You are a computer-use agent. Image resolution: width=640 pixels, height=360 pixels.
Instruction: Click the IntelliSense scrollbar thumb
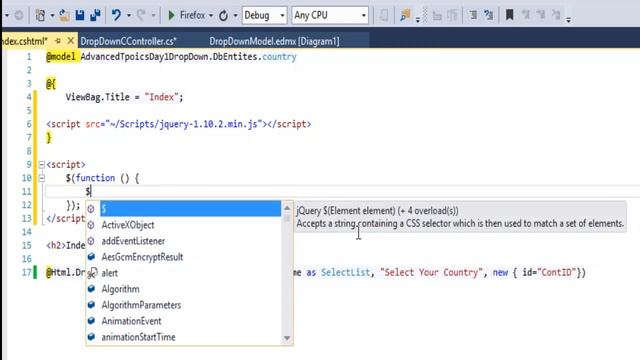click(x=287, y=219)
